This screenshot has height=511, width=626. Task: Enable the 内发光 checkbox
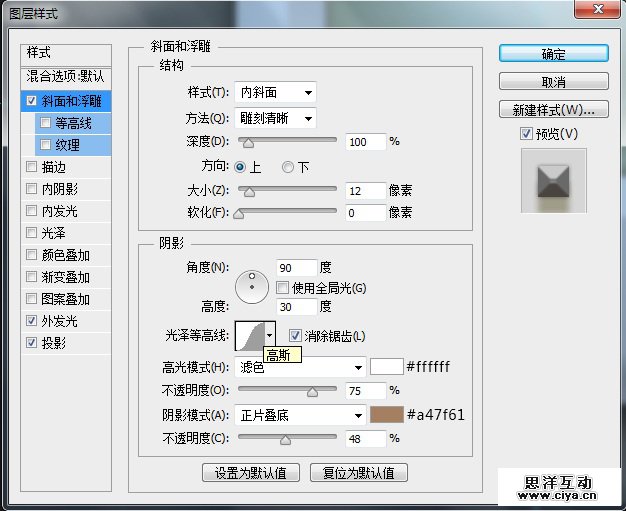(x=31, y=210)
